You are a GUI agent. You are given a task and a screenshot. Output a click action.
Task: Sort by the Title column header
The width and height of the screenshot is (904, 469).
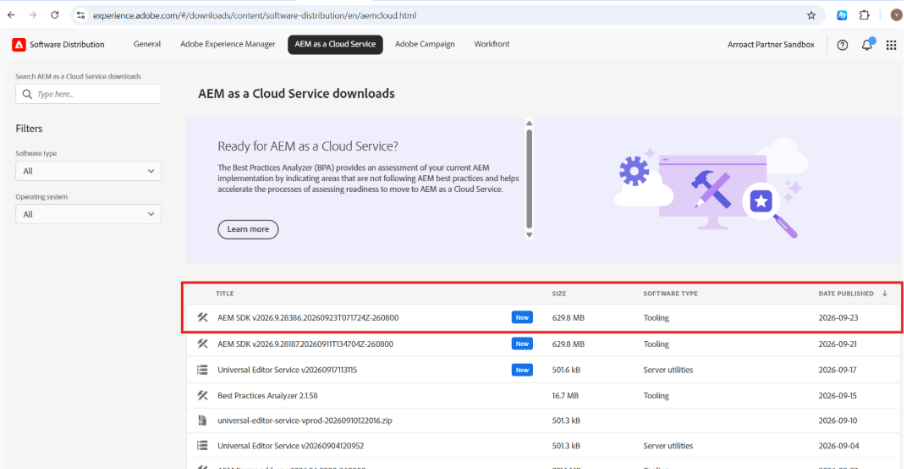coord(225,294)
